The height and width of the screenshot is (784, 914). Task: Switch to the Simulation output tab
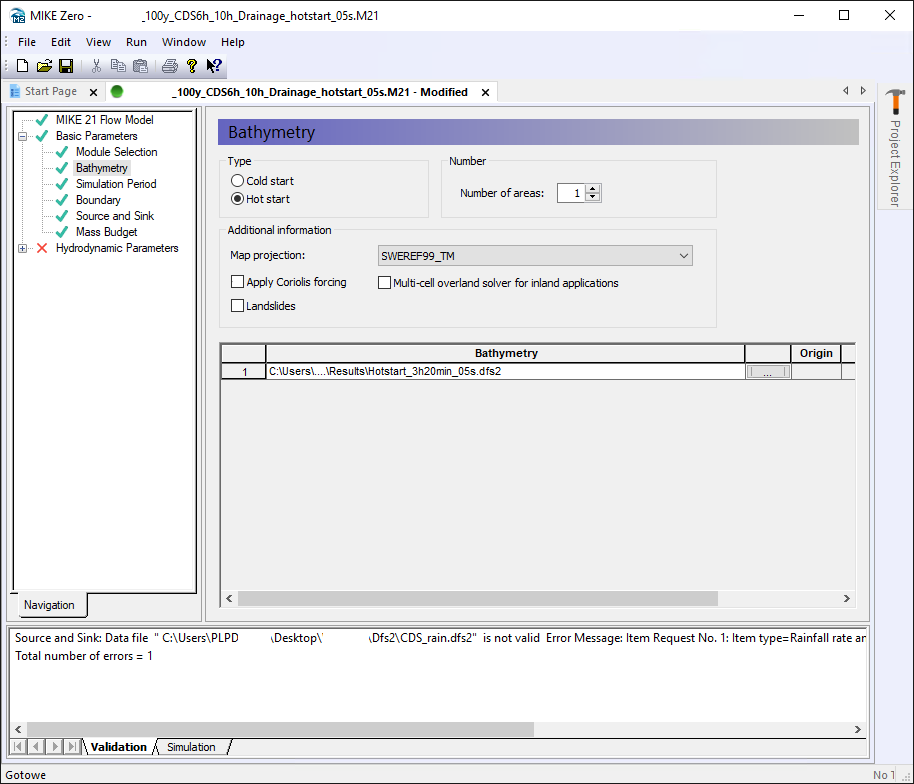click(x=191, y=747)
